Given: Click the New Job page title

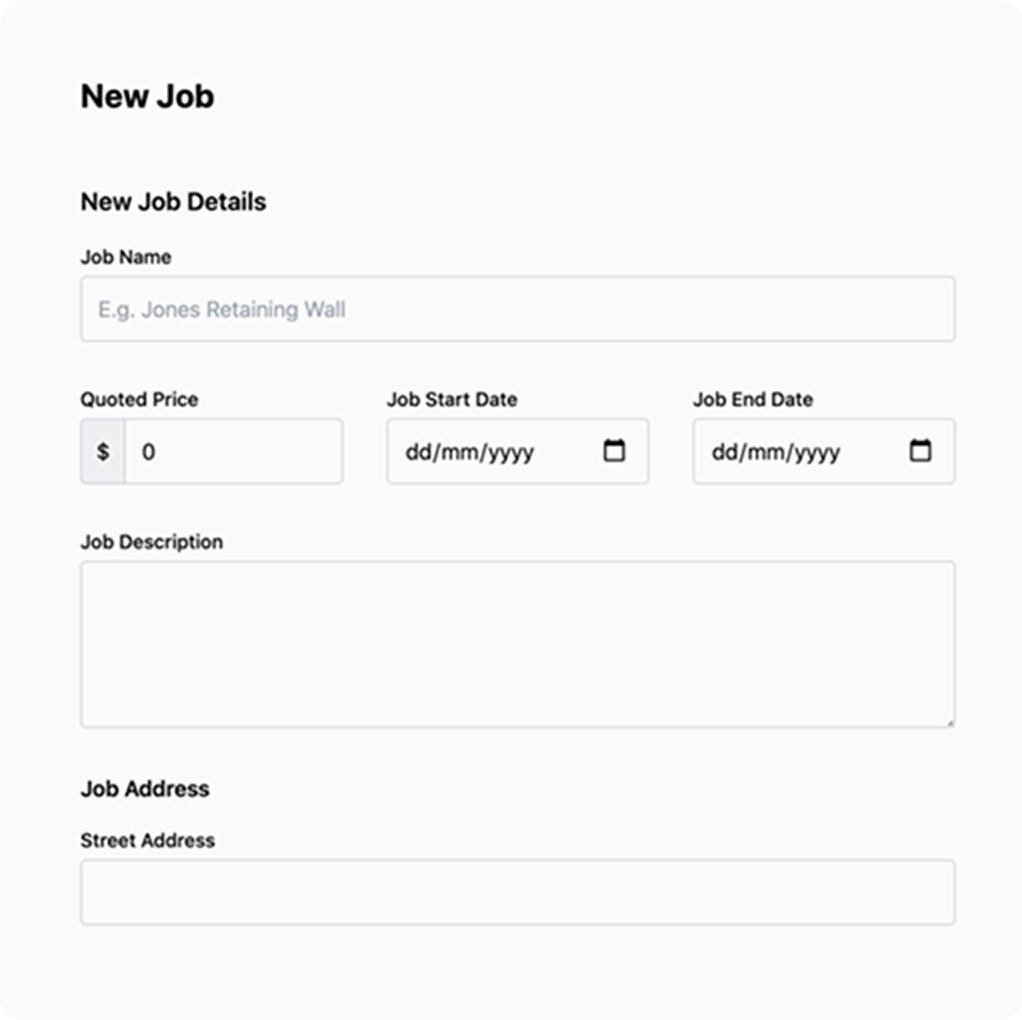Looking at the screenshot, I should 146,95.
